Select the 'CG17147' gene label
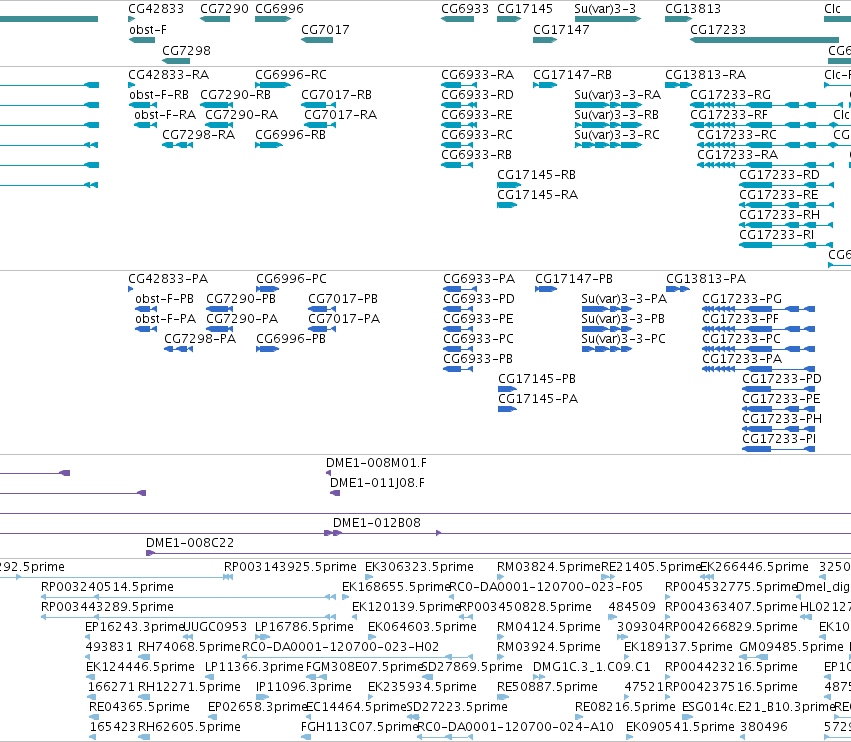The height and width of the screenshot is (742, 851). click(x=561, y=30)
